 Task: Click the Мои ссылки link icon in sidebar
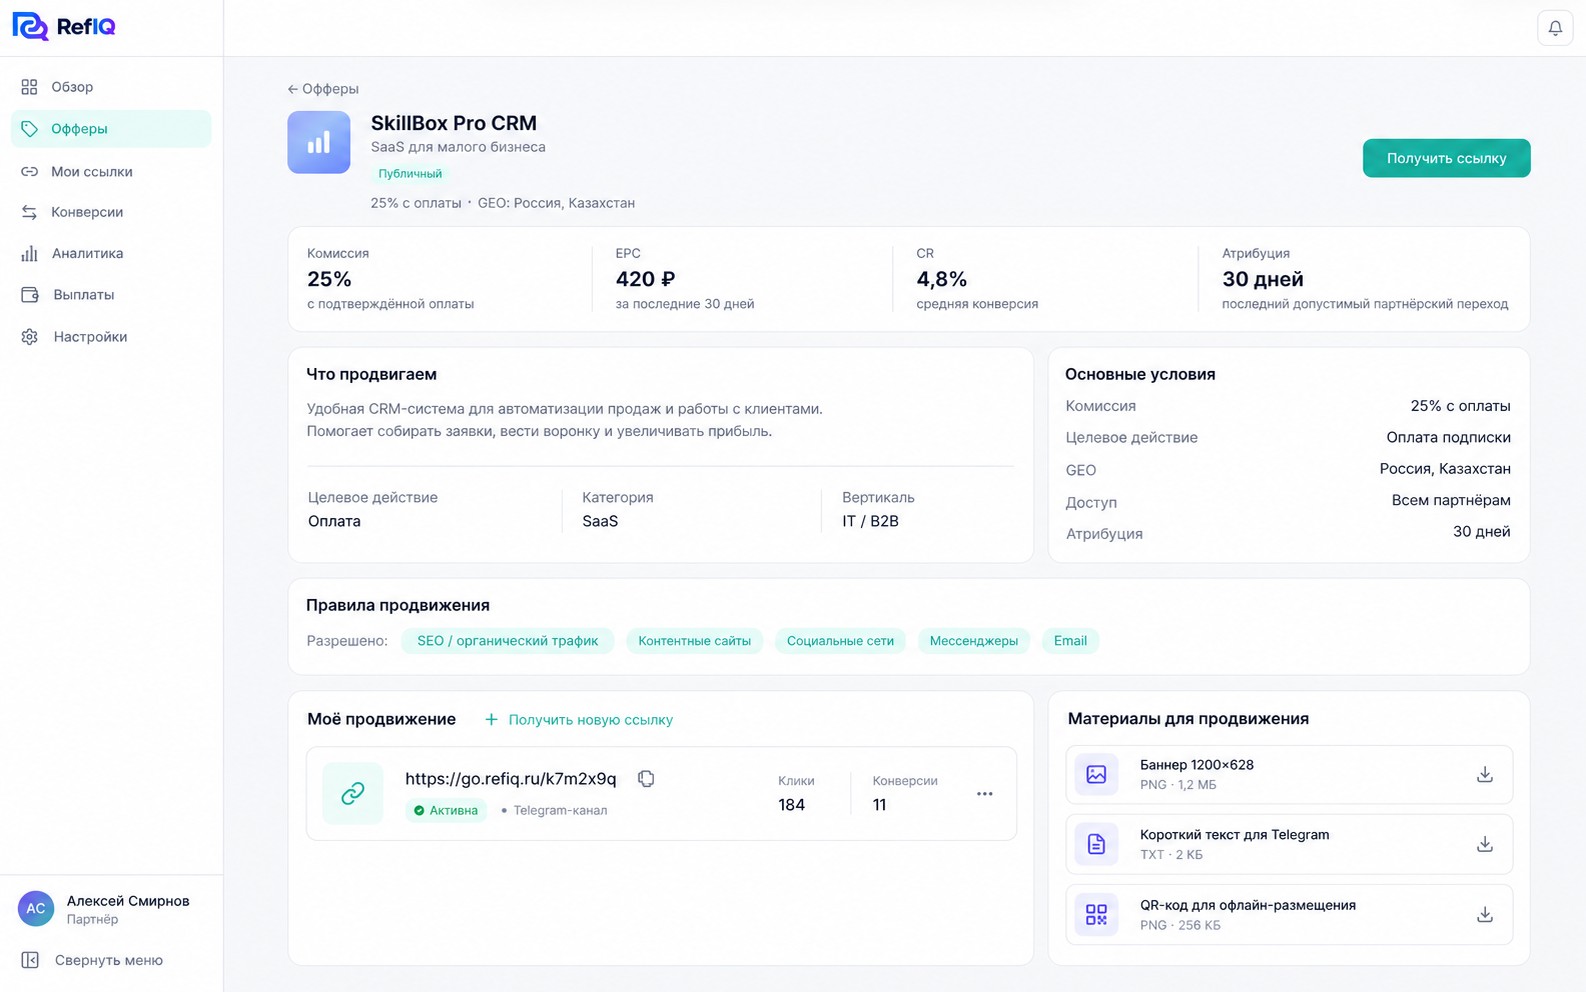coord(29,172)
